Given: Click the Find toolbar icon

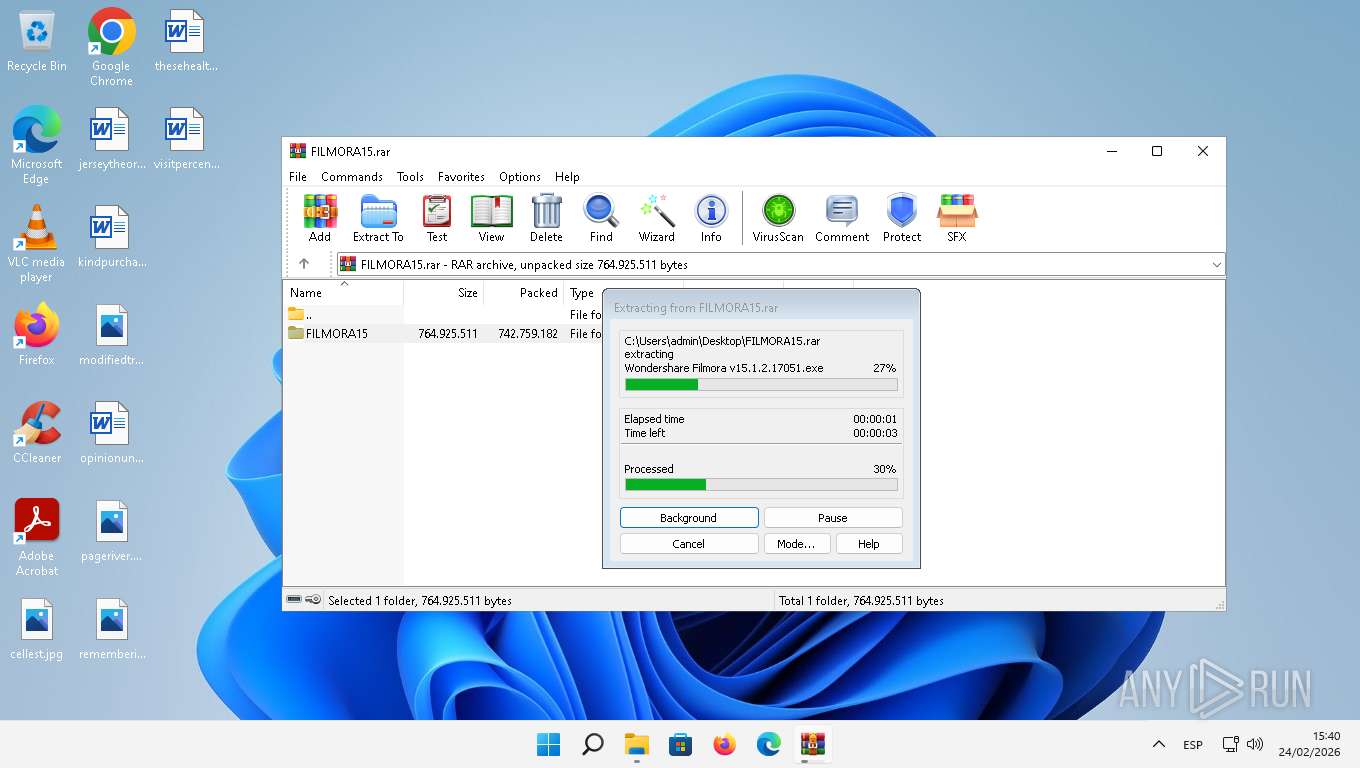Looking at the screenshot, I should click(x=601, y=218).
